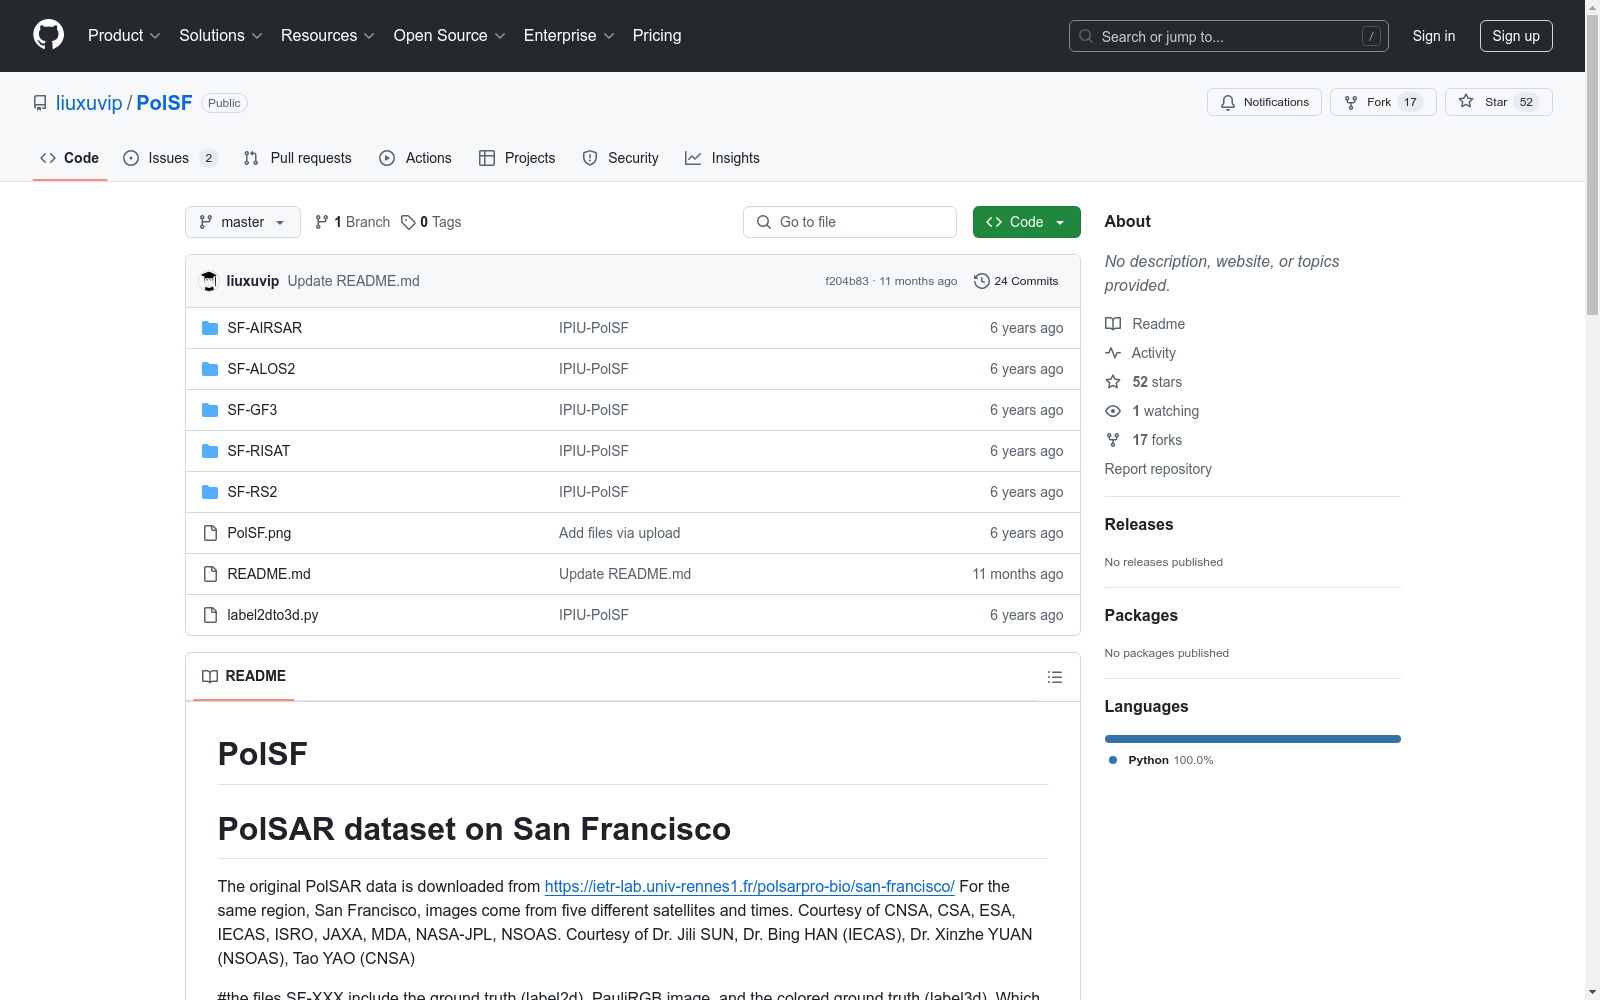The height and width of the screenshot is (1000, 1600).
Task: Open the Insights tab
Action: 723,158
